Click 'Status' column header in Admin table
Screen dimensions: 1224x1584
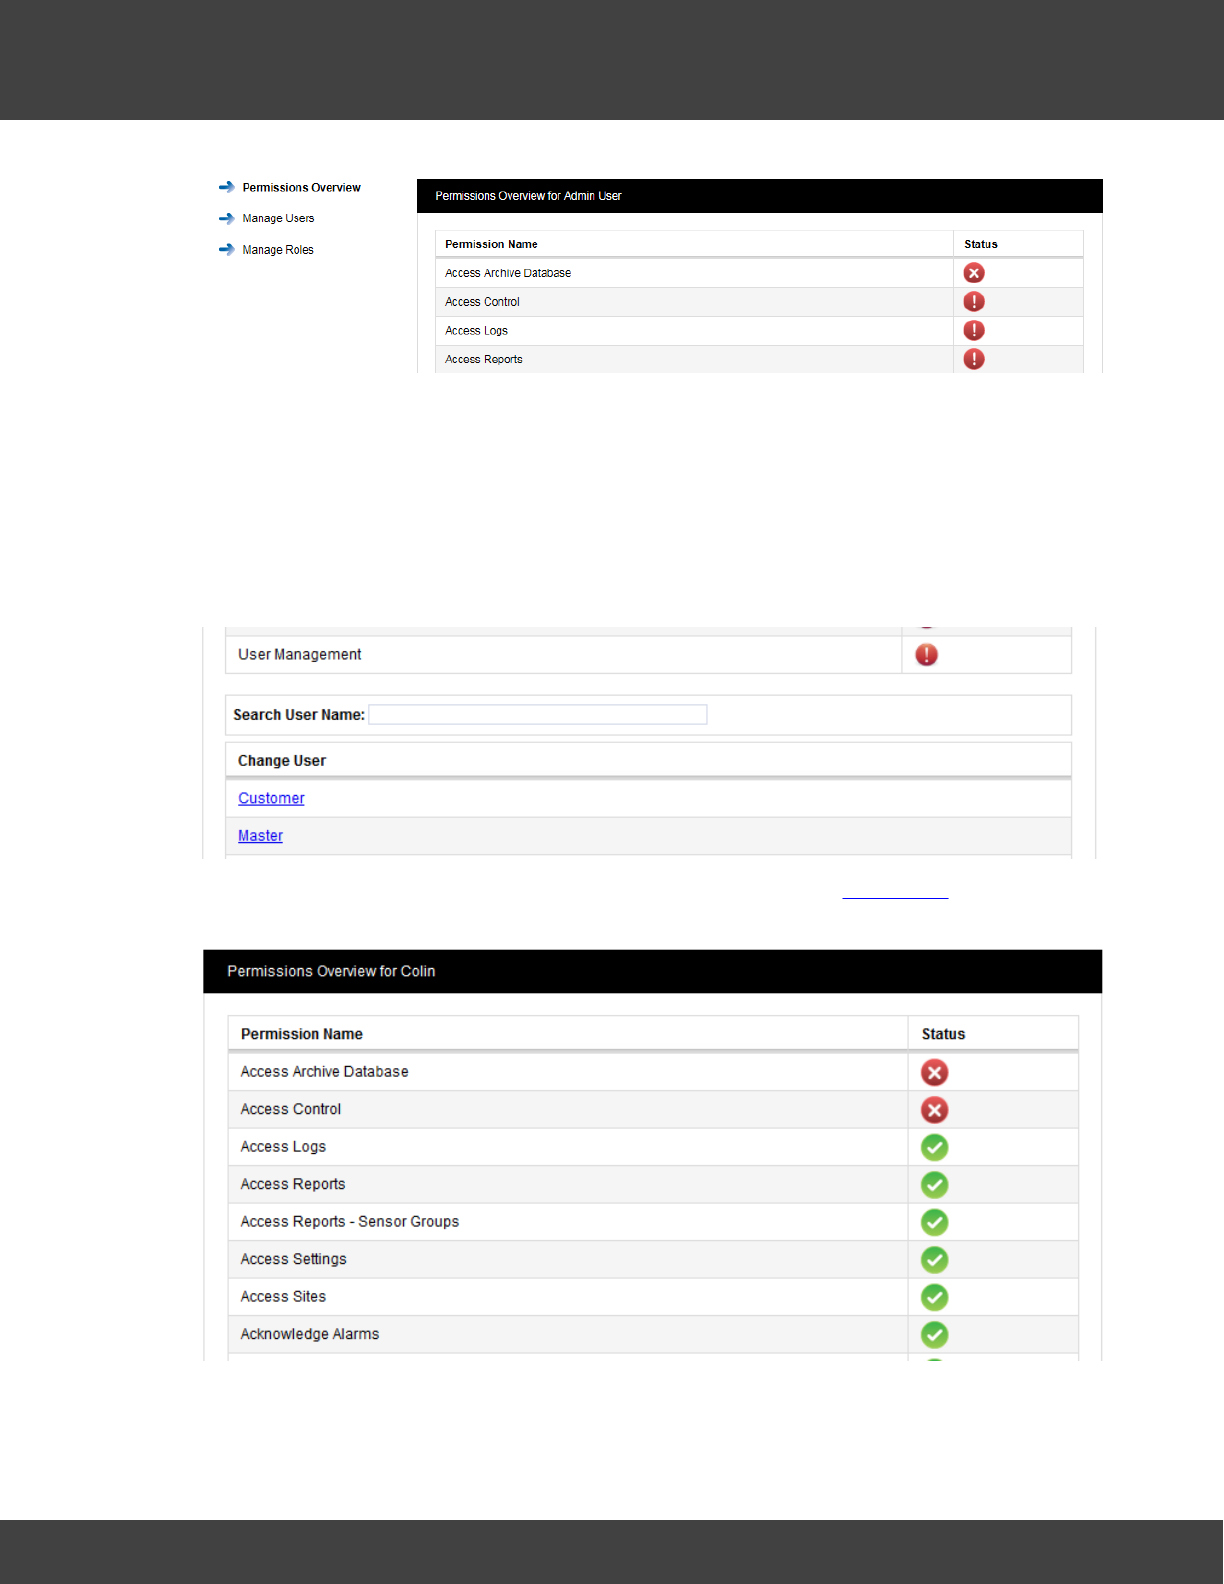pyautogui.click(x=981, y=244)
